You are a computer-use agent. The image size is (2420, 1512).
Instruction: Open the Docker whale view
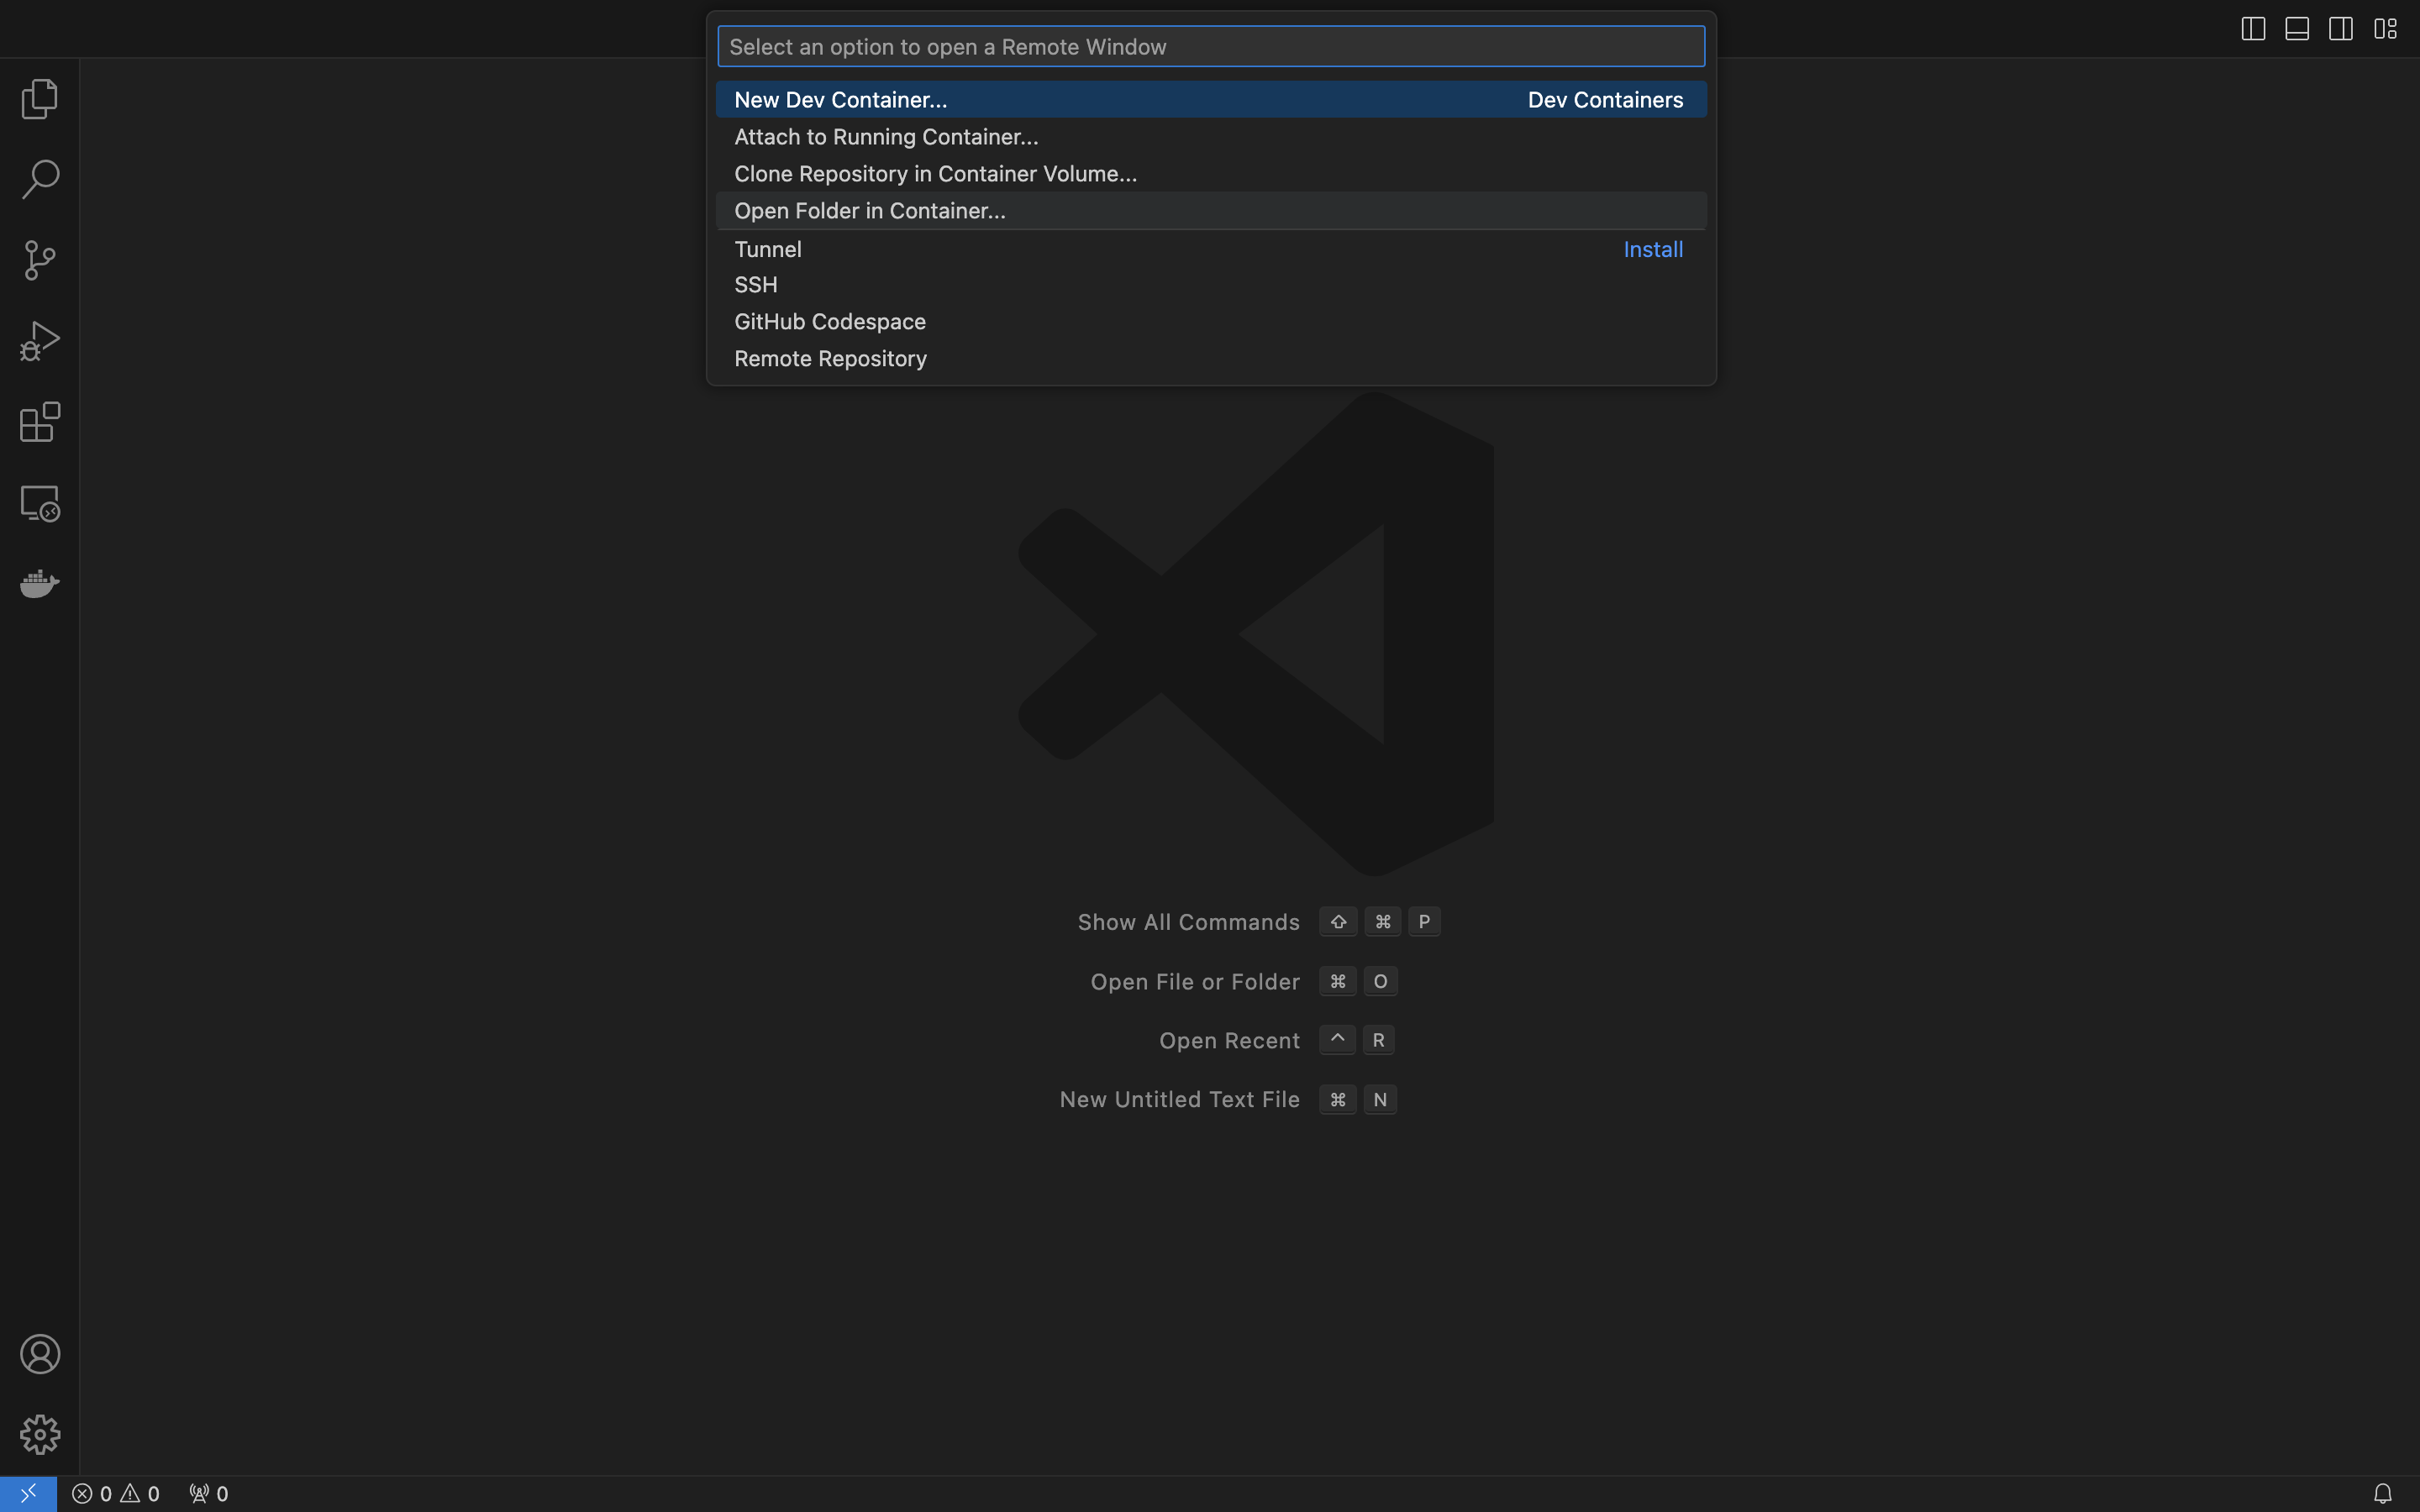pyautogui.click(x=40, y=583)
